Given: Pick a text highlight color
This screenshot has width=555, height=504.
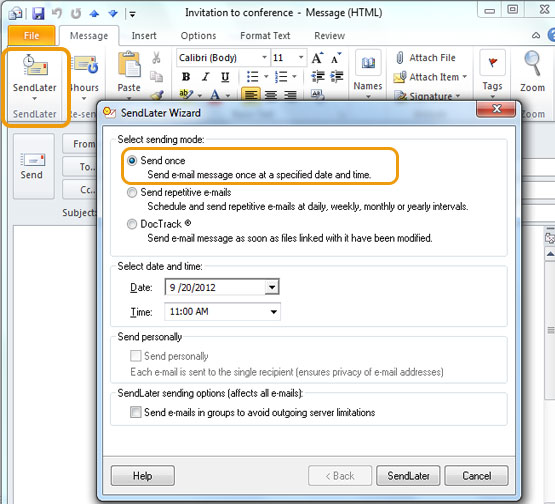Looking at the screenshot, I should pyautogui.click(x=186, y=94).
